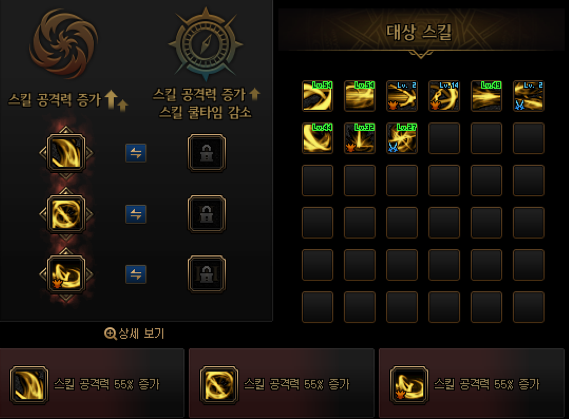The width and height of the screenshot is (569, 419).
Task: Choose the Lv.32 skill icon
Action: (x=360, y=138)
